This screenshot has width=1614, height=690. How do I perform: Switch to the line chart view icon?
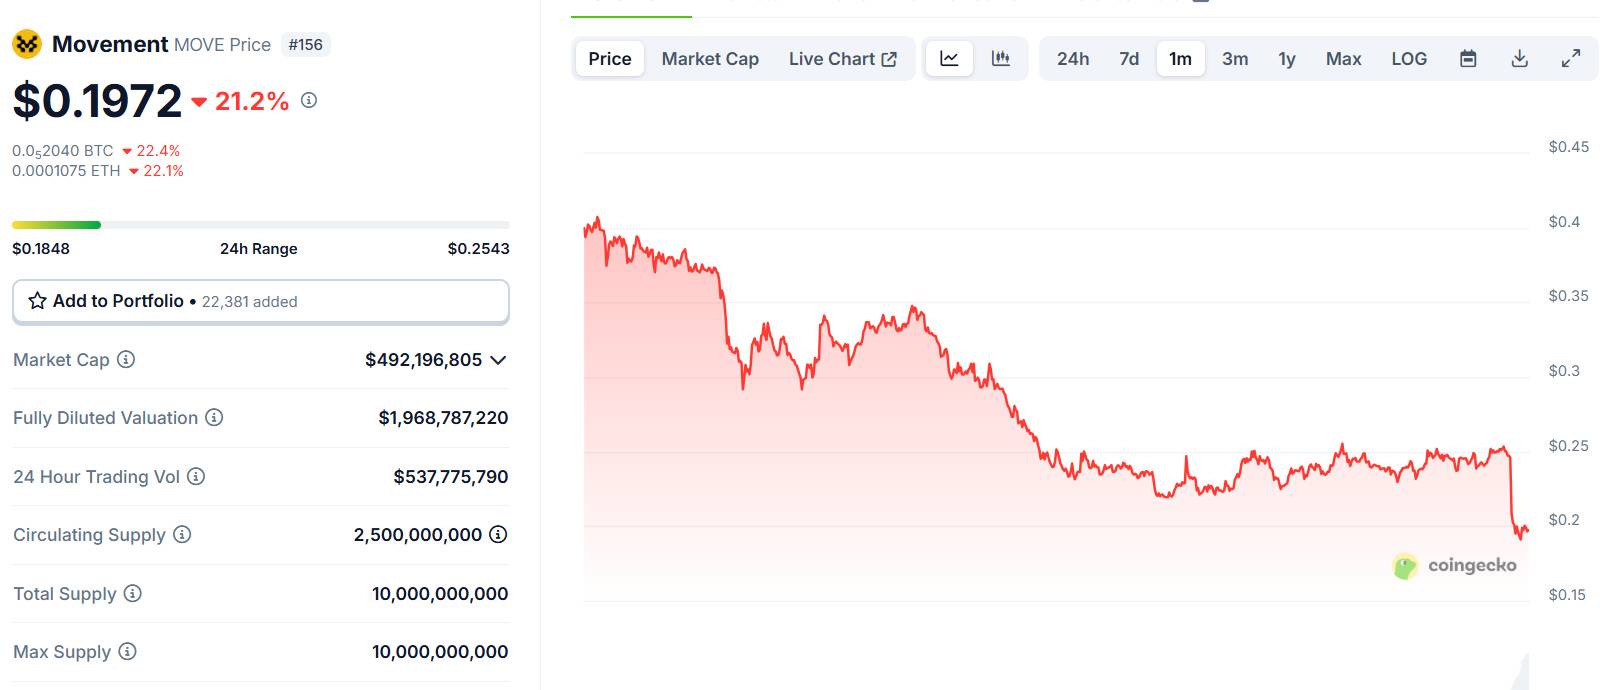949,59
